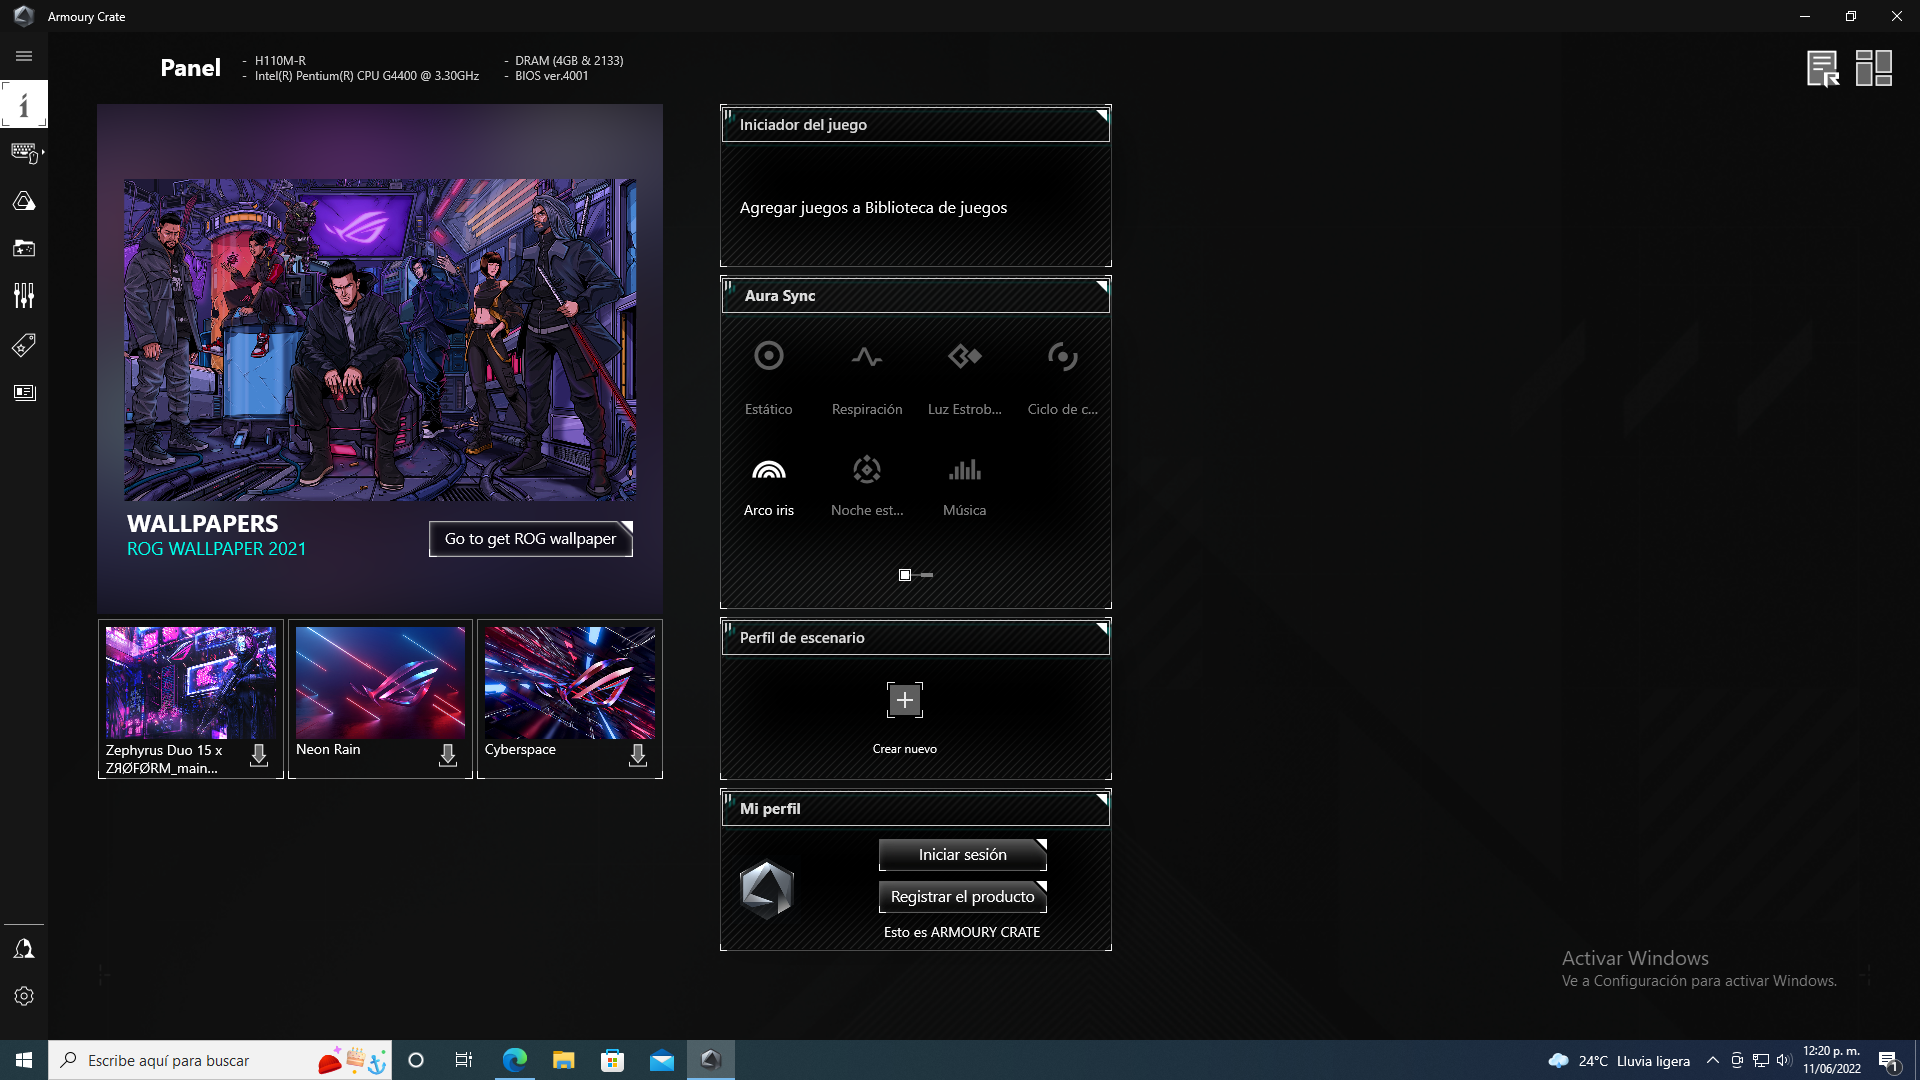
Task: Open Settings gear in sidebar
Action: (24, 996)
